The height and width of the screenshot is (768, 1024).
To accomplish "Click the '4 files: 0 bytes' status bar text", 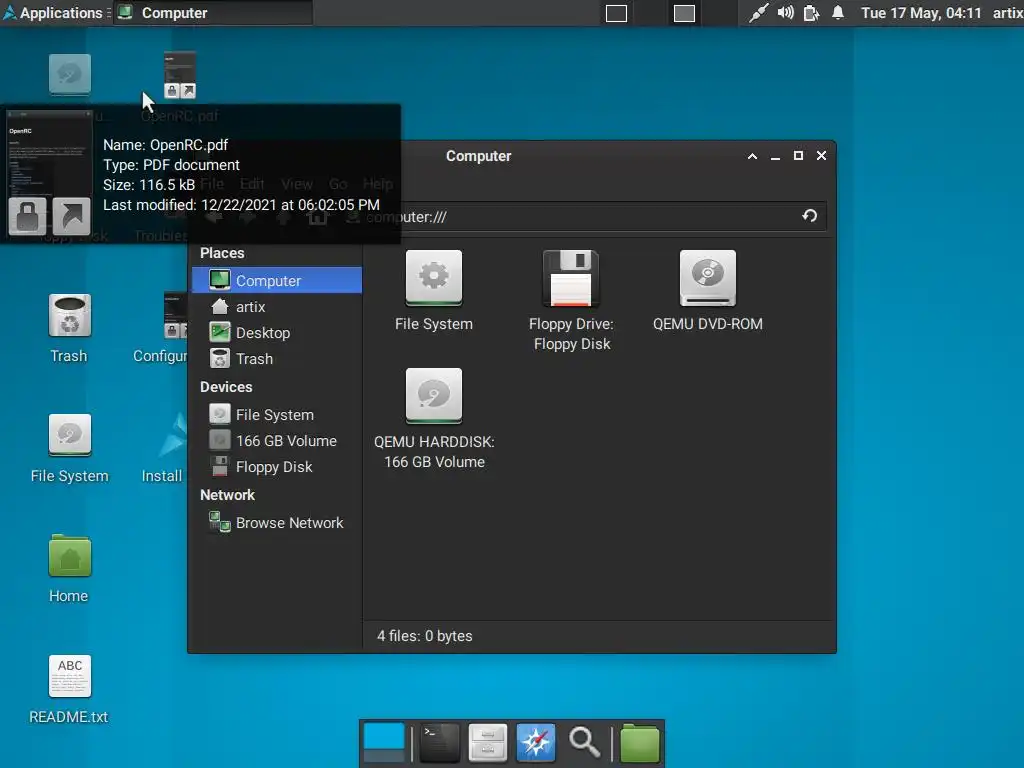I will (x=424, y=636).
